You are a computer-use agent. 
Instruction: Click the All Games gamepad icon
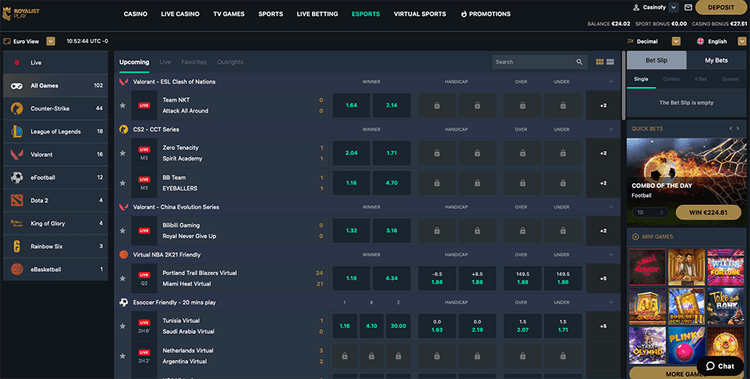(x=17, y=86)
